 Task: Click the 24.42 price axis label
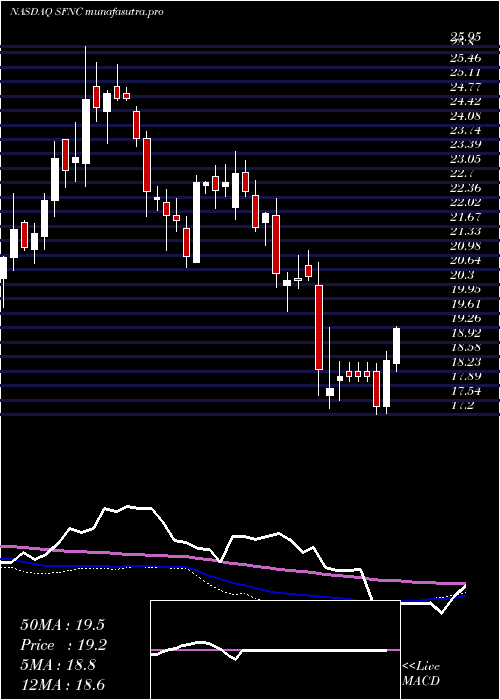pyautogui.click(x=466, y=101)
